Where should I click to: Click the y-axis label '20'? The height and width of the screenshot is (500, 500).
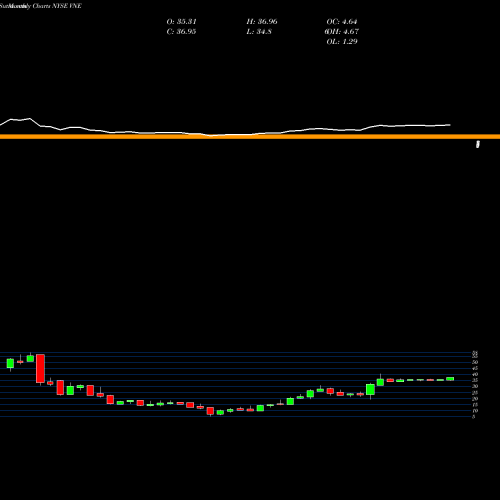(475, 399)
